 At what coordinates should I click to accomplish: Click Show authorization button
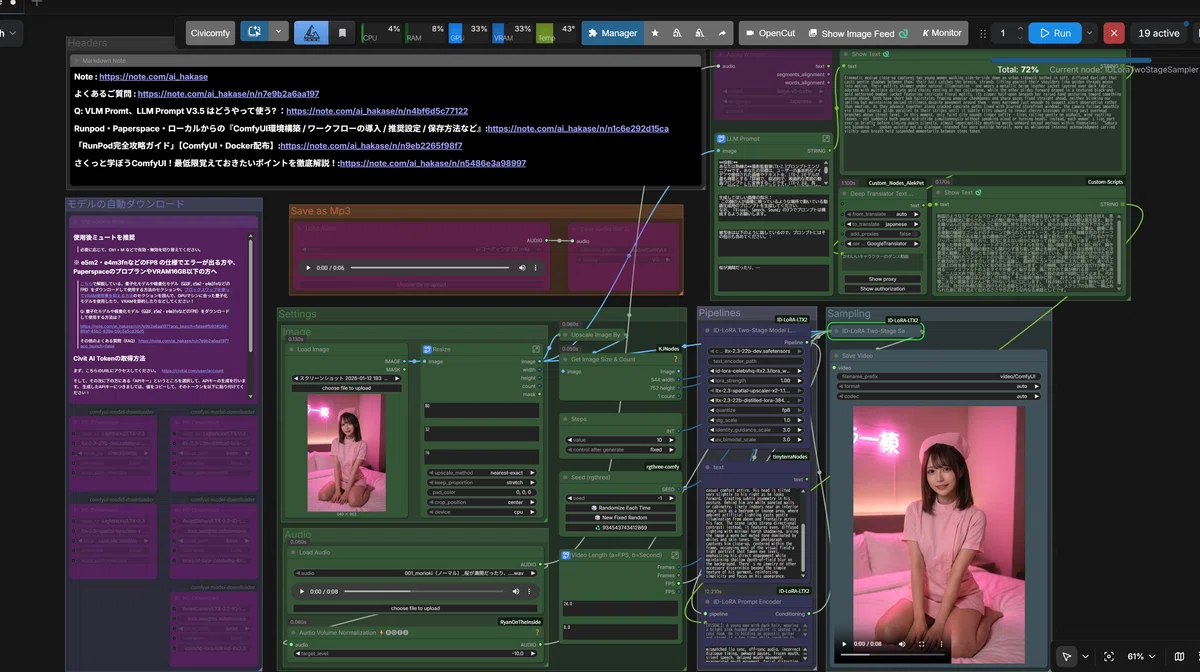click(x=883, y=289)
